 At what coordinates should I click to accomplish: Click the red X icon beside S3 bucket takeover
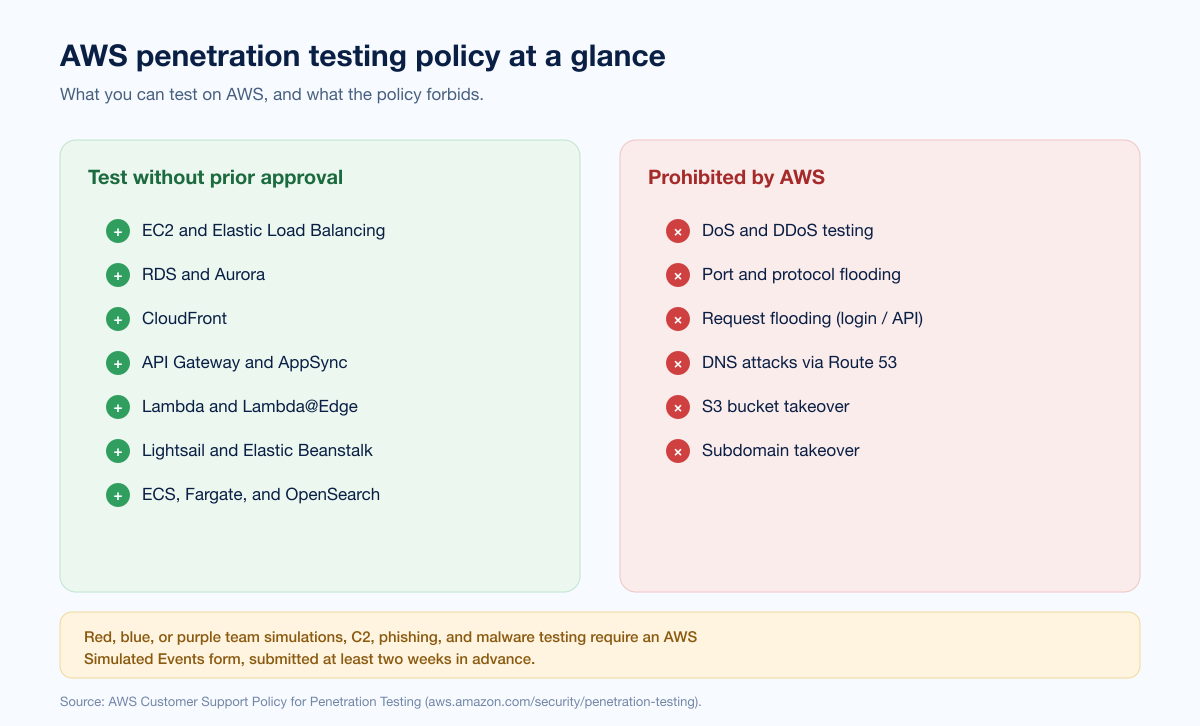pyautogui.click(x=678, y=407)
